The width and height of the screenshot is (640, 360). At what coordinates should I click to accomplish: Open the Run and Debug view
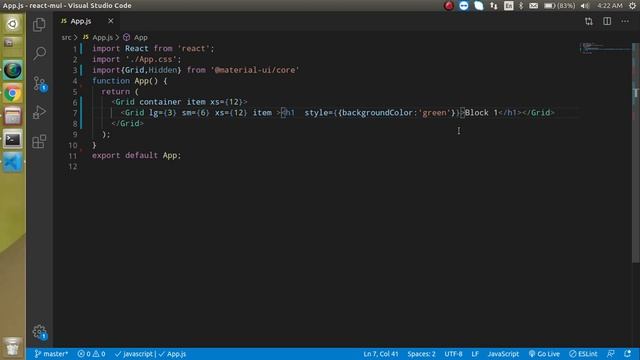pyautogui.click(x=39, y=112)
